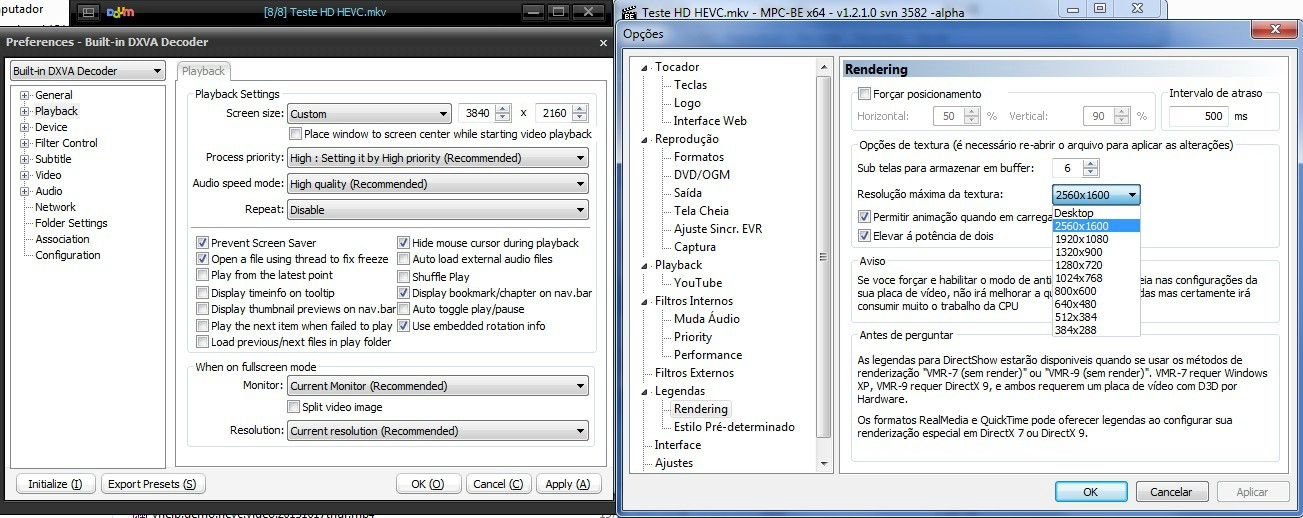
Task: Click Cancel in the PotPlayer Preferences
Action: click(498, 484)
